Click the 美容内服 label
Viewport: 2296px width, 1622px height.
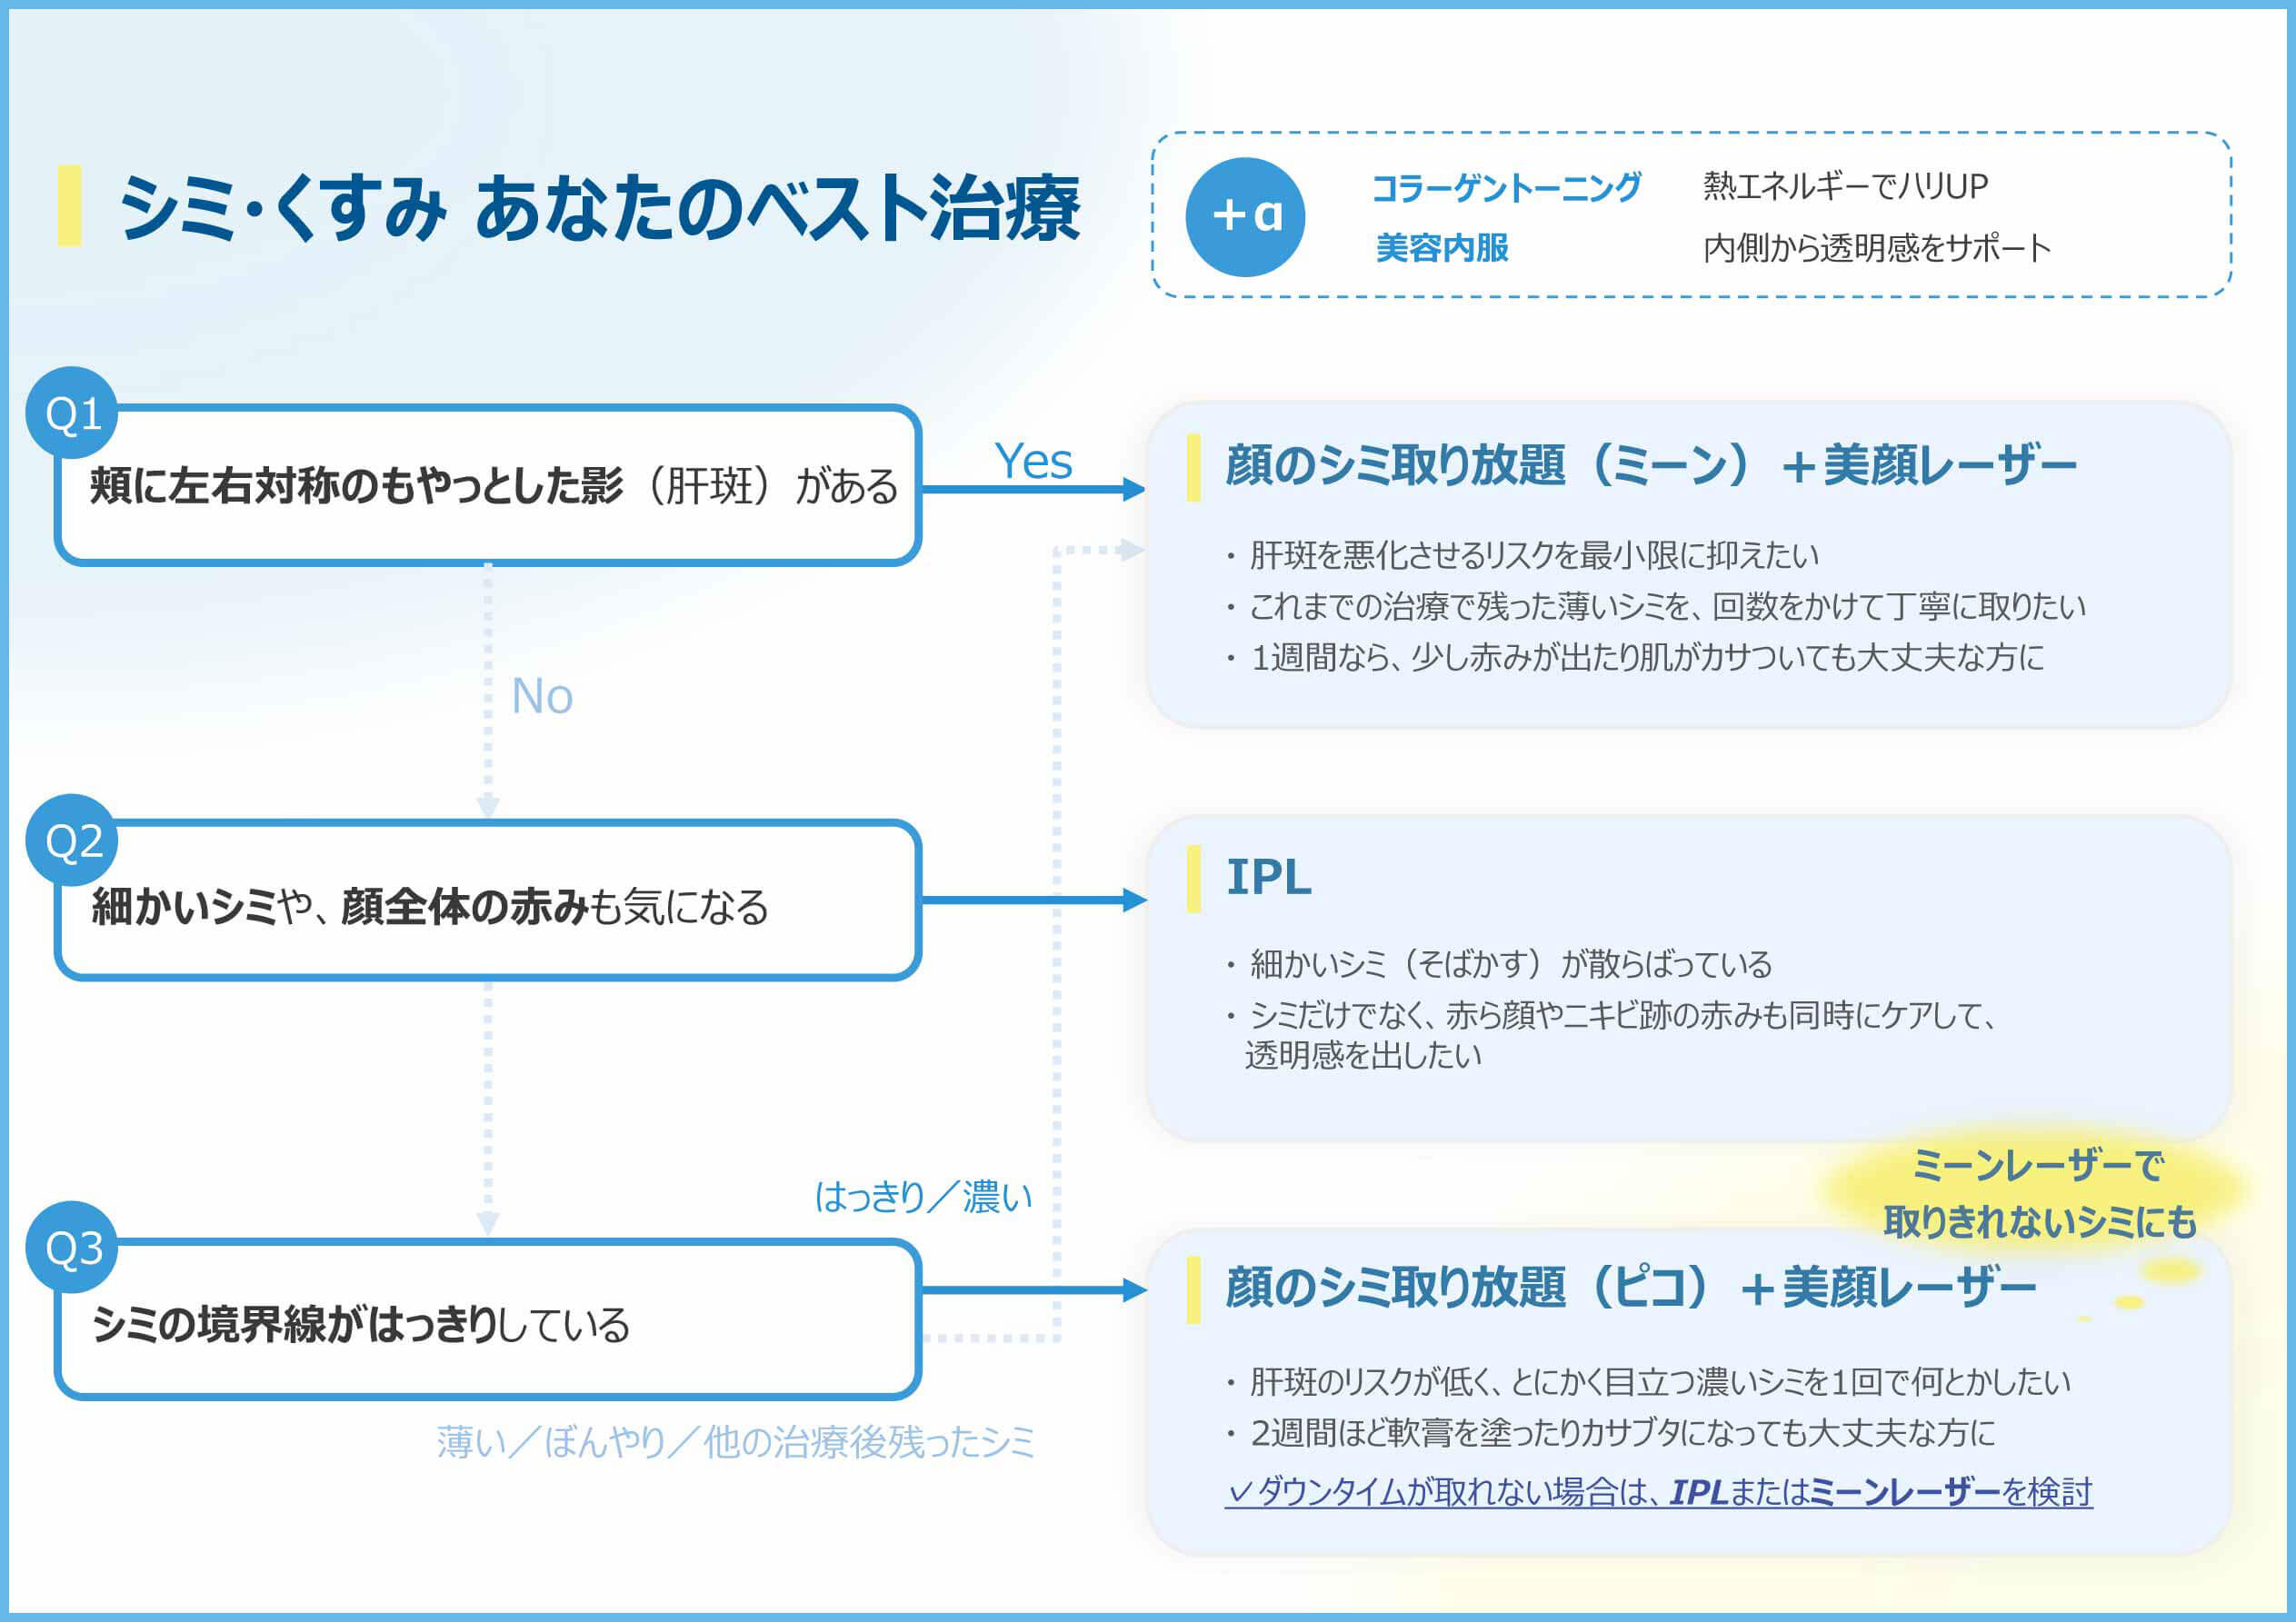(x=1441, y=248)
